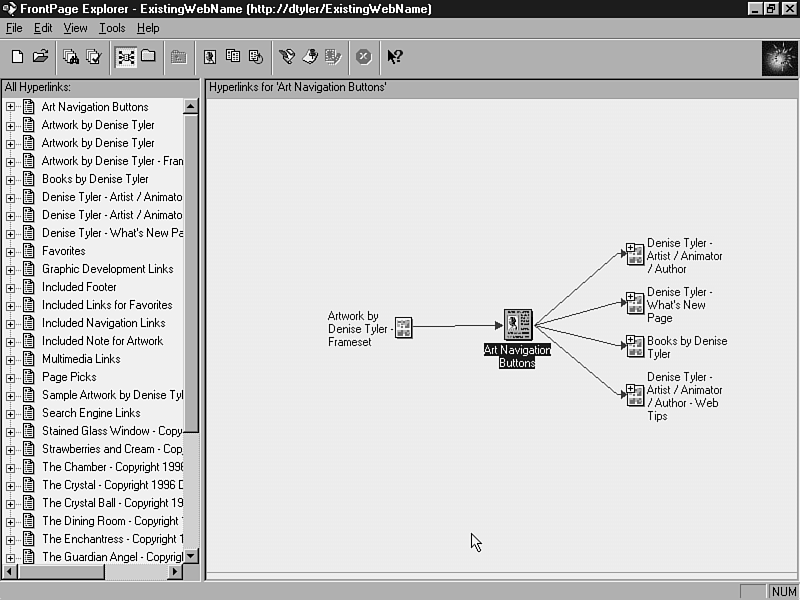
Task: Select Search Engine Links in the hyperlinks list
Action: coord(90,413)
